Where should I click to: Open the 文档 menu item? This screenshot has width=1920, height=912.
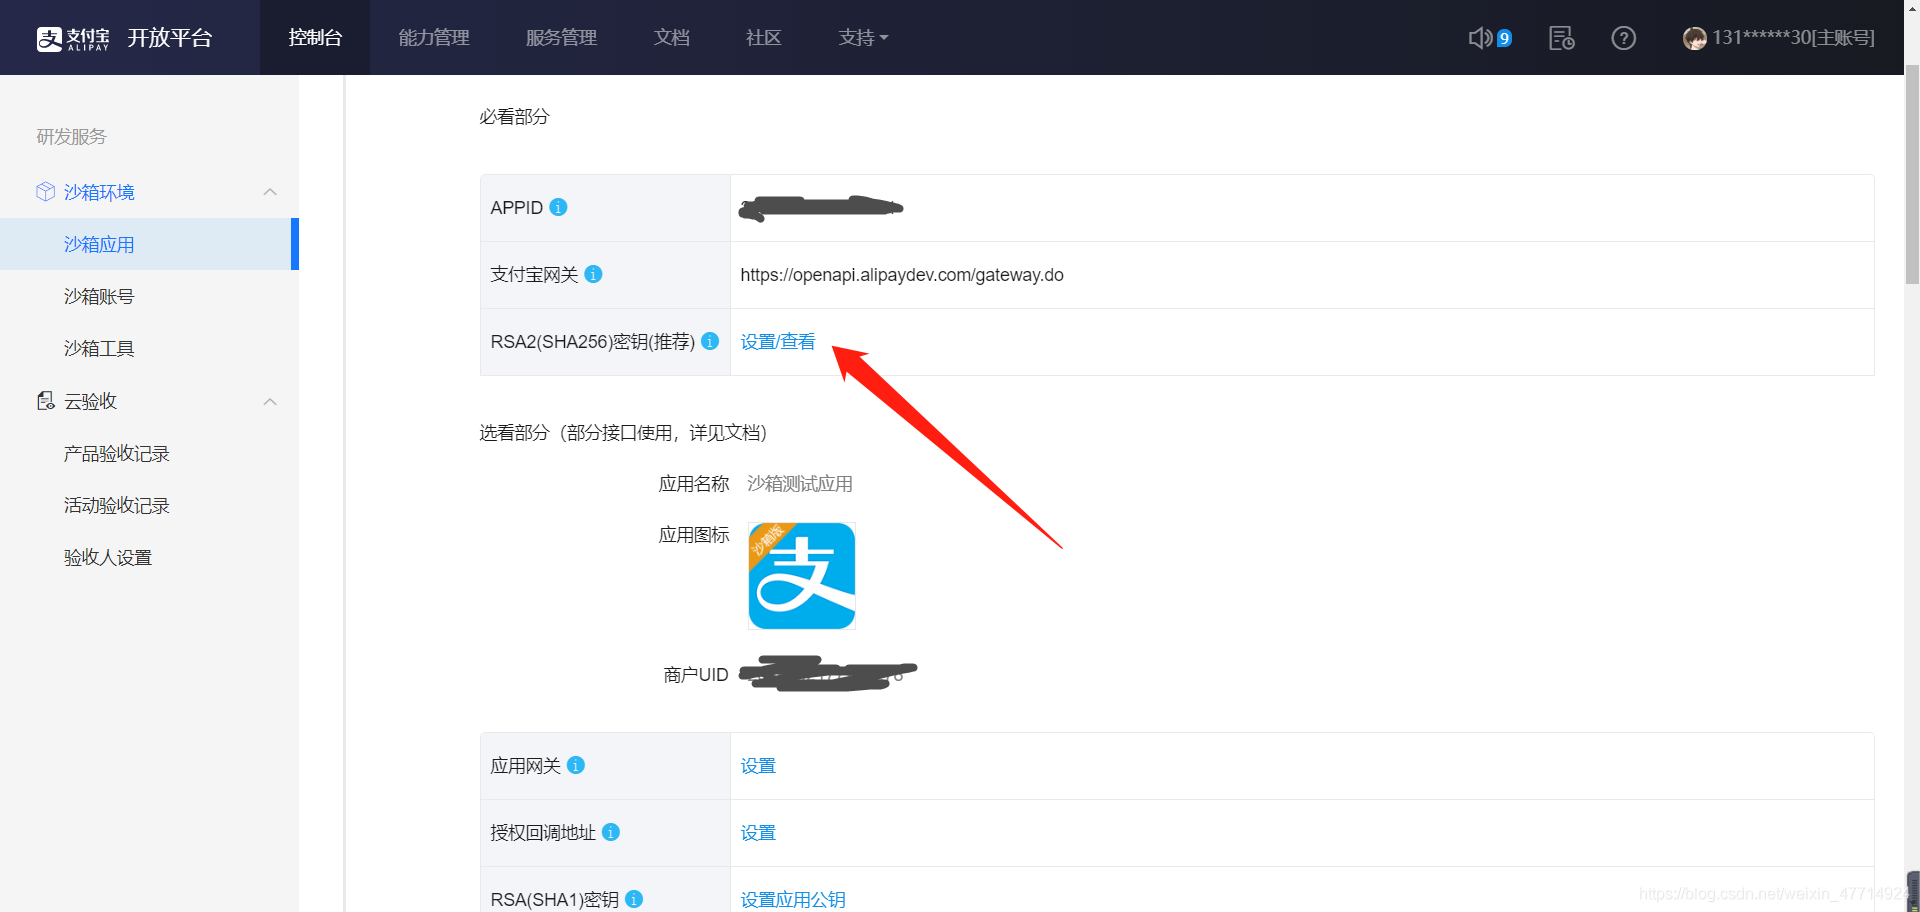point(672,38)
